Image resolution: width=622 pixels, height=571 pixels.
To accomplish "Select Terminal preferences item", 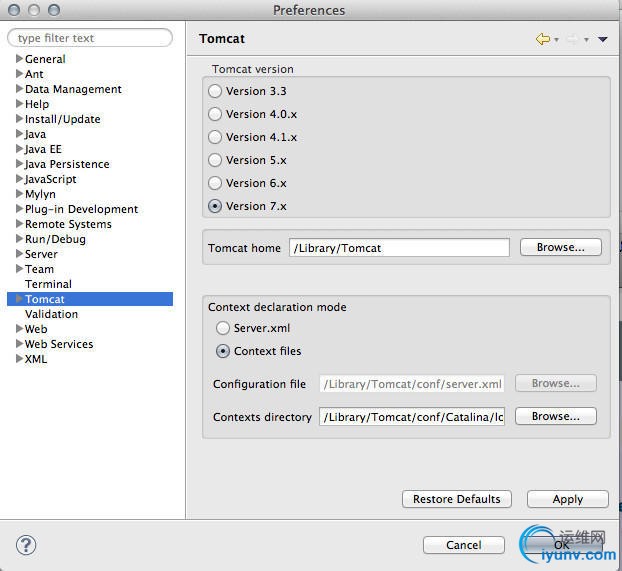I will tap(48, 284).
